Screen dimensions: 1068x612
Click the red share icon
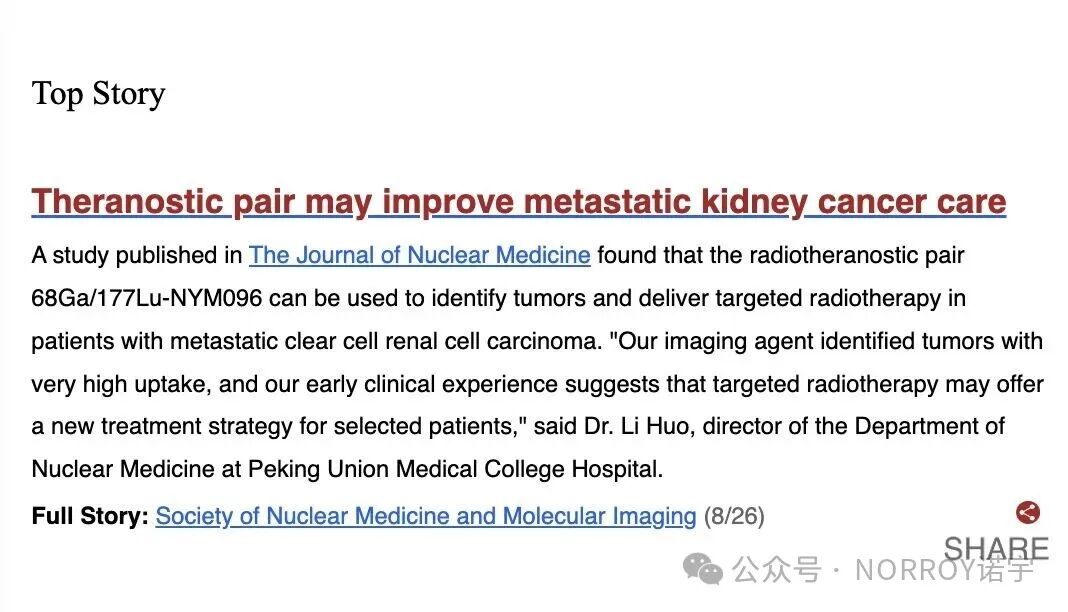(1028, 512)
